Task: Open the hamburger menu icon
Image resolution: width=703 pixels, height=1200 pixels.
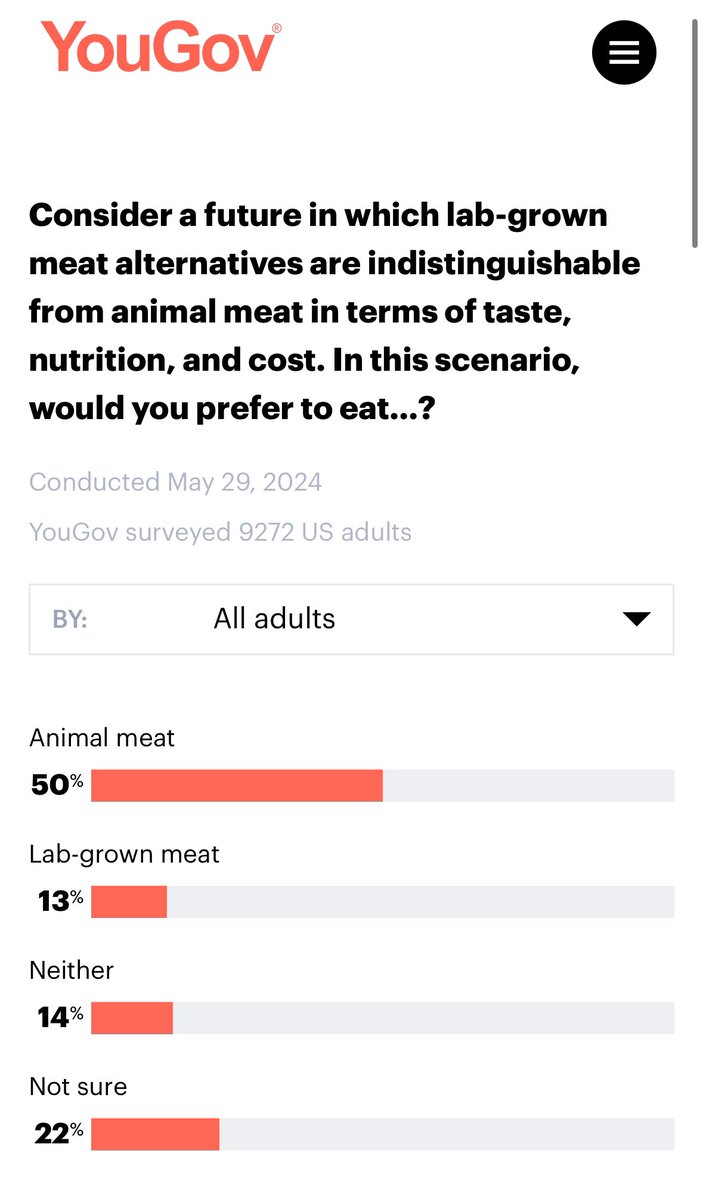Action: tap(624, 52)
